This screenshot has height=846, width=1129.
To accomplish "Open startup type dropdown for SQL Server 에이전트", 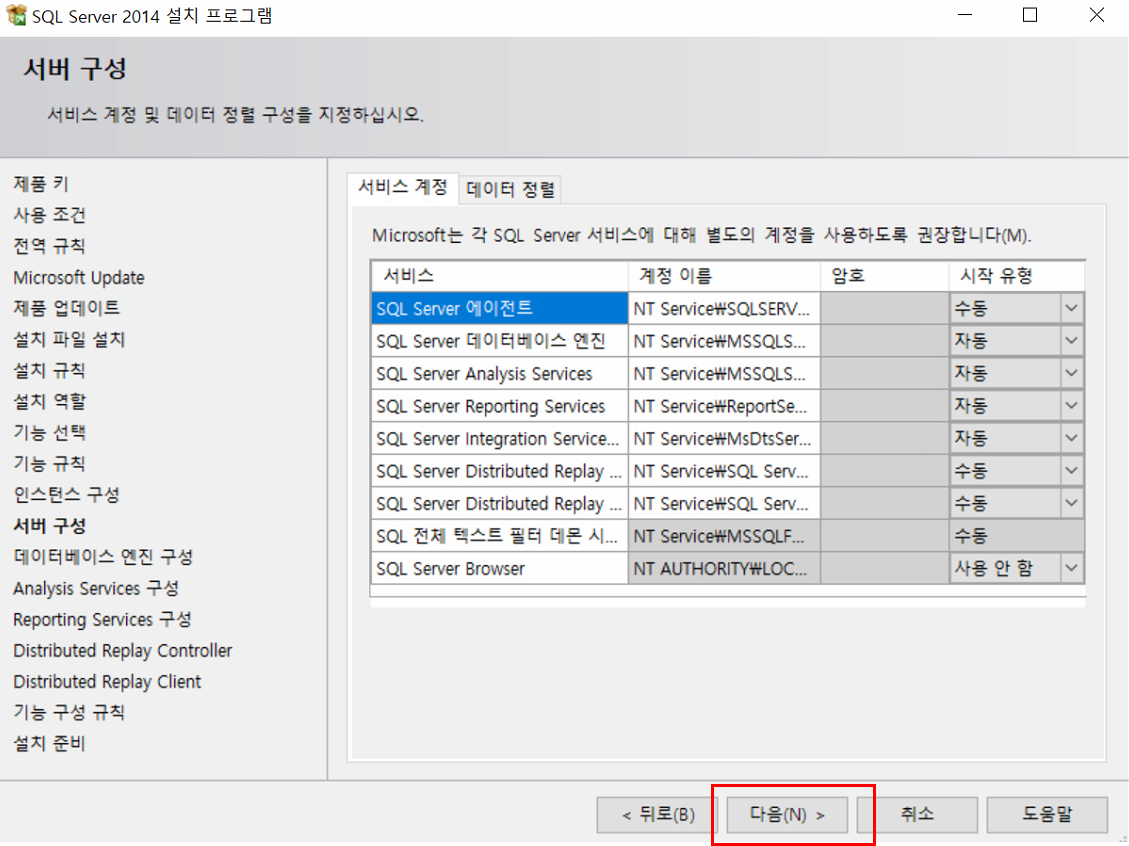I will (x=1071, y=308).
